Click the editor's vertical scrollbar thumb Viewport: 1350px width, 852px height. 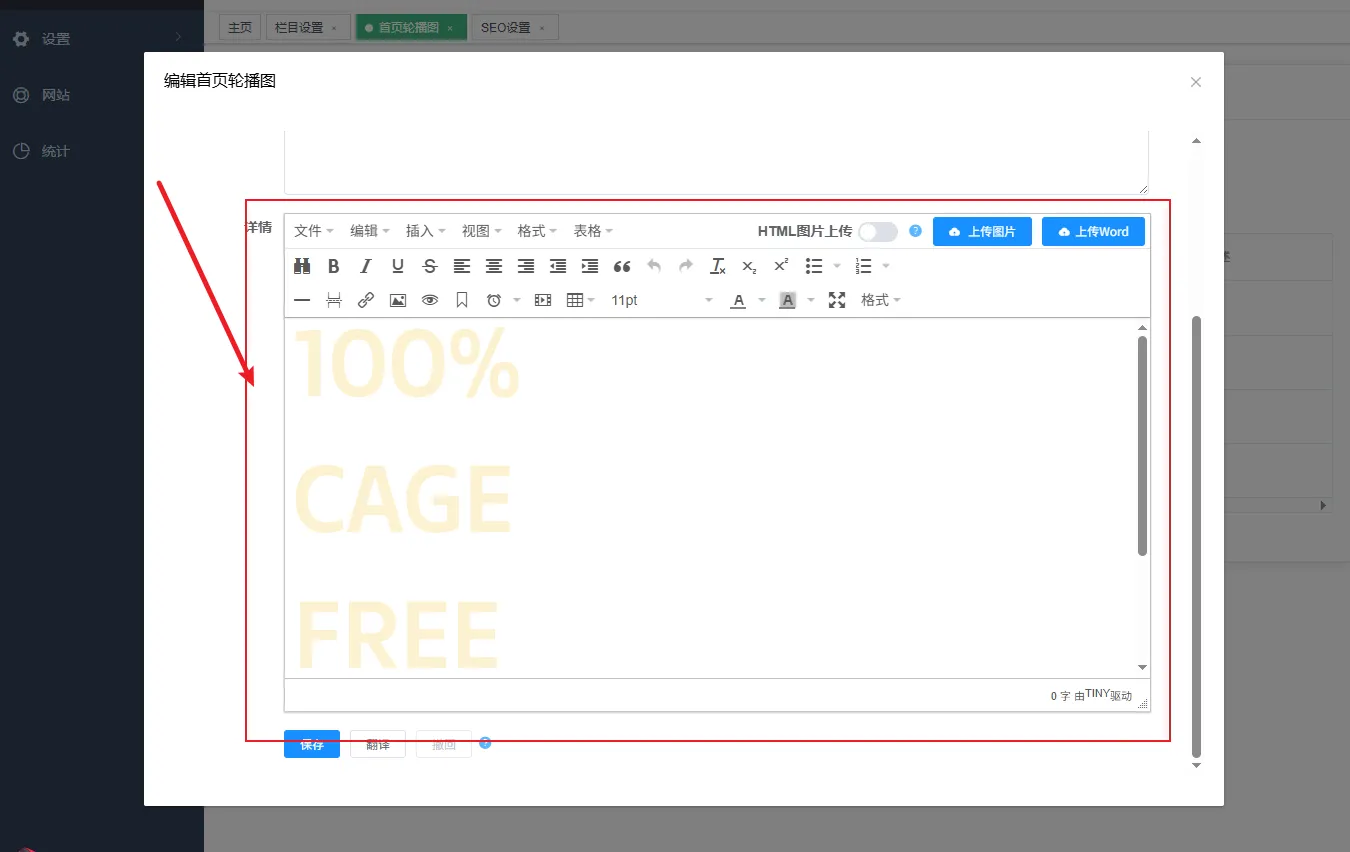pyautogui.click(x=1142, y=446)
